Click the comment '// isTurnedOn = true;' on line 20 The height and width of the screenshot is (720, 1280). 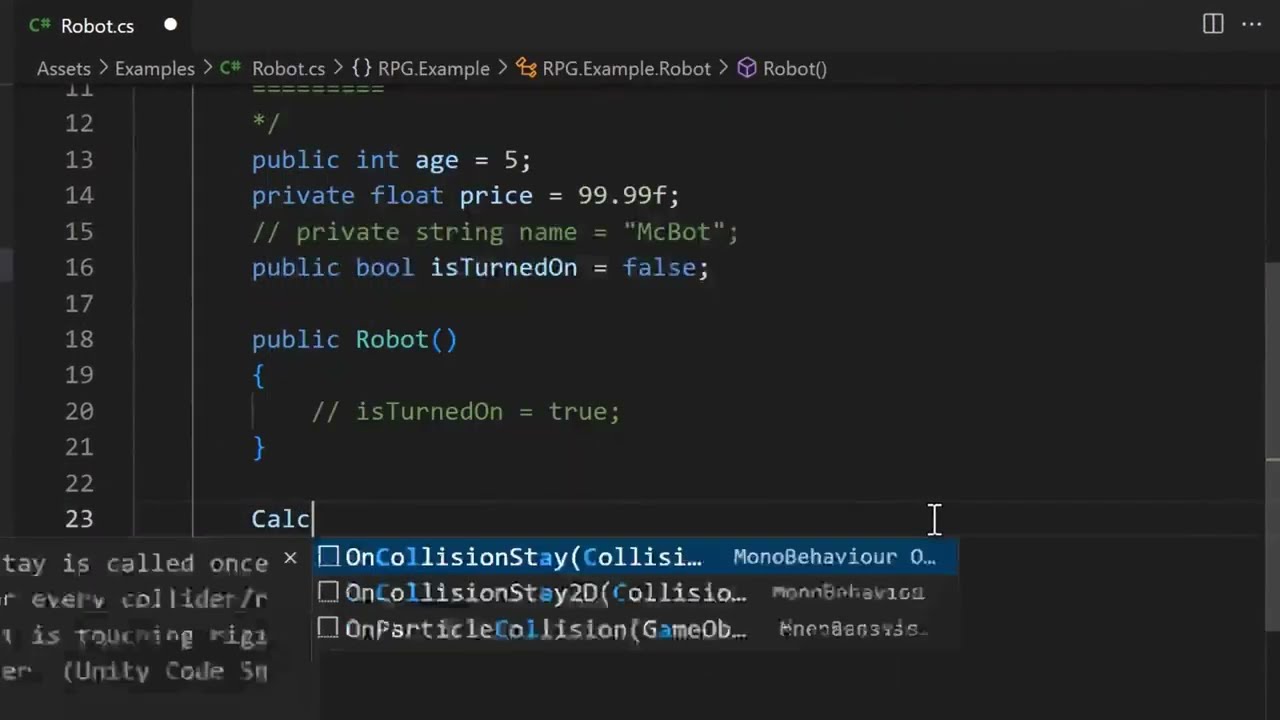(466, 412)
